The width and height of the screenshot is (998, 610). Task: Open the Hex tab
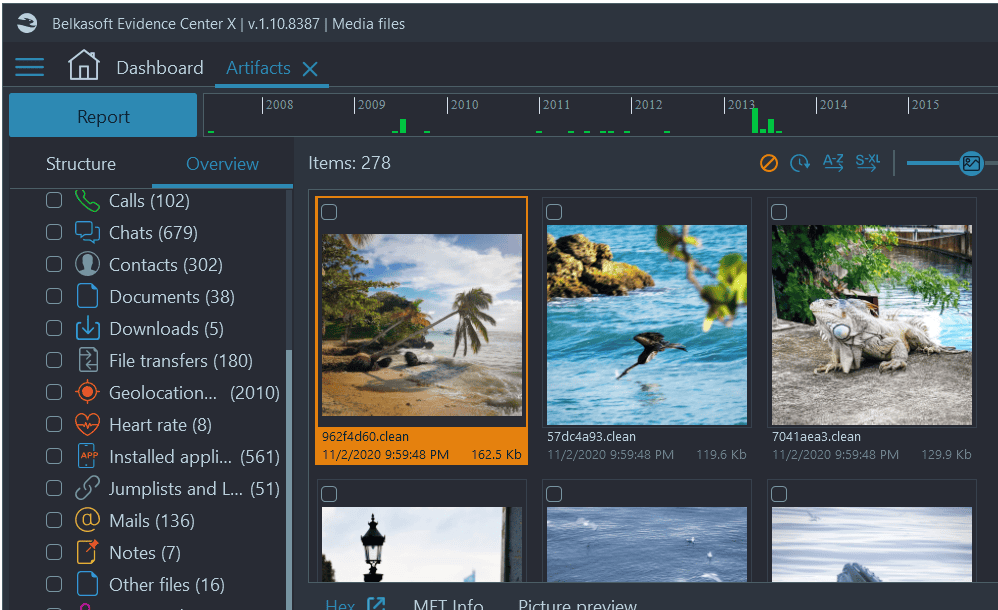click(x=340, y=604)
